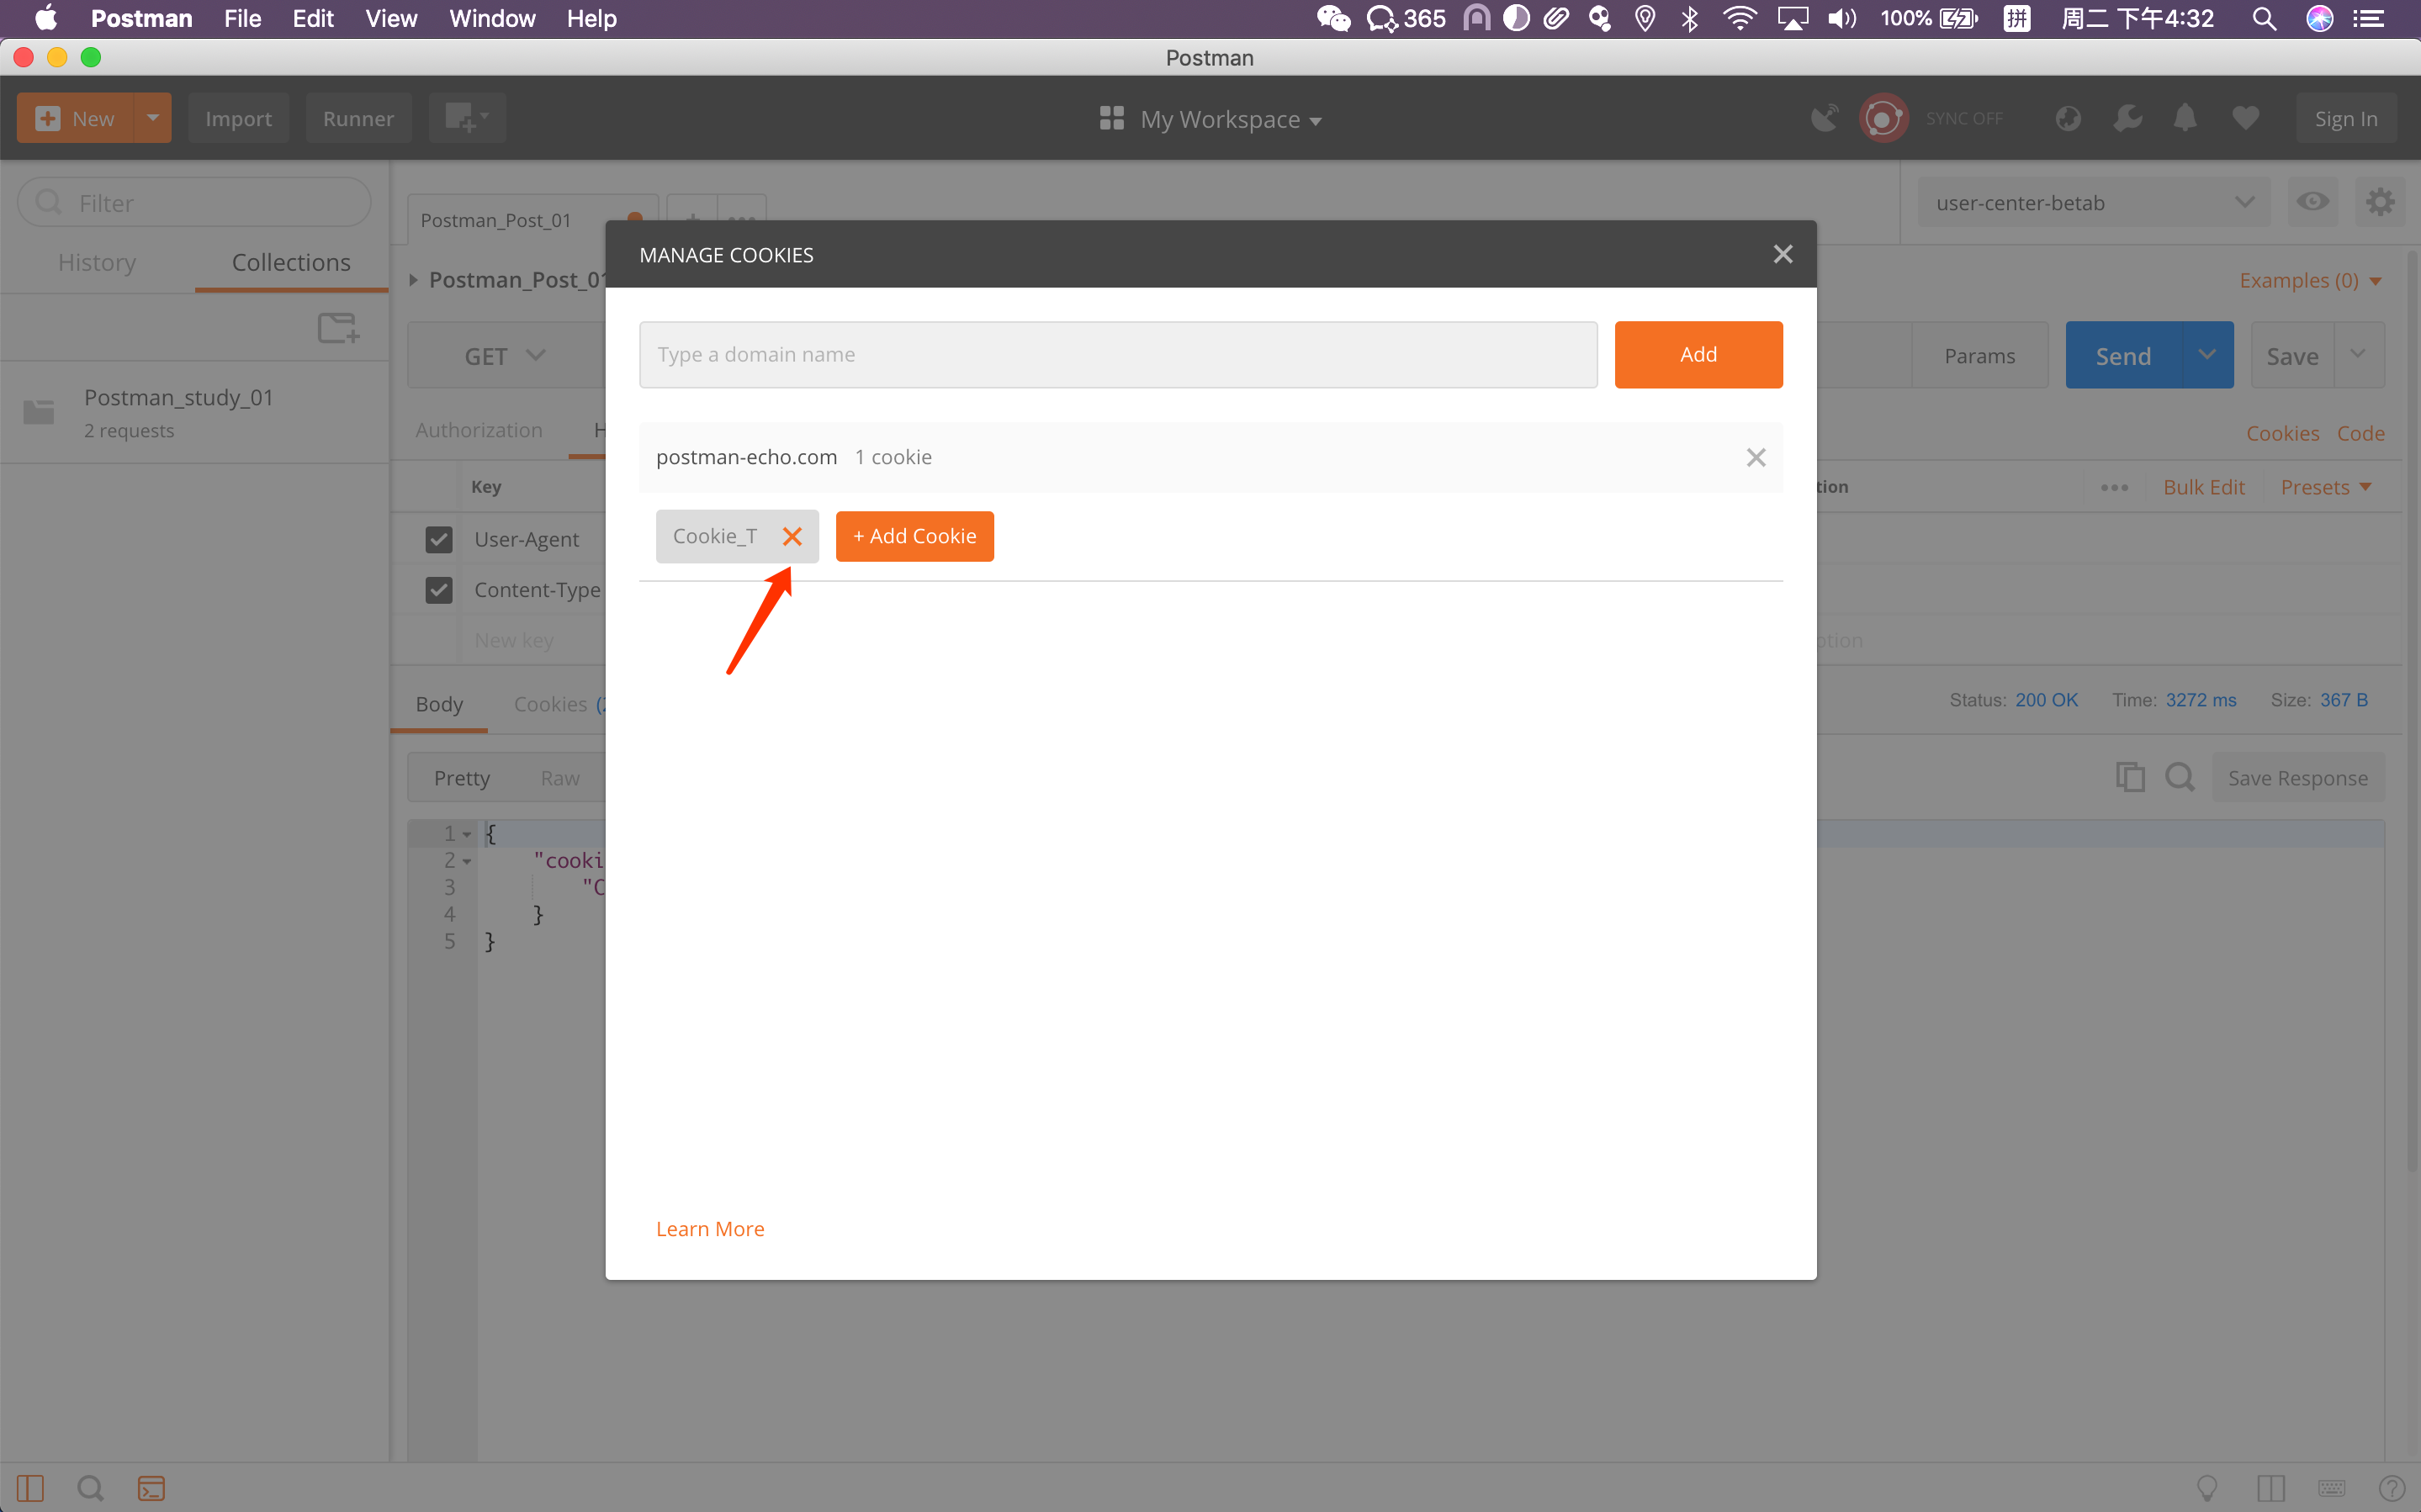Screen dimensions: 2421x1512
Task: Click the three dots header options icon
Action: coord(2114,487)
